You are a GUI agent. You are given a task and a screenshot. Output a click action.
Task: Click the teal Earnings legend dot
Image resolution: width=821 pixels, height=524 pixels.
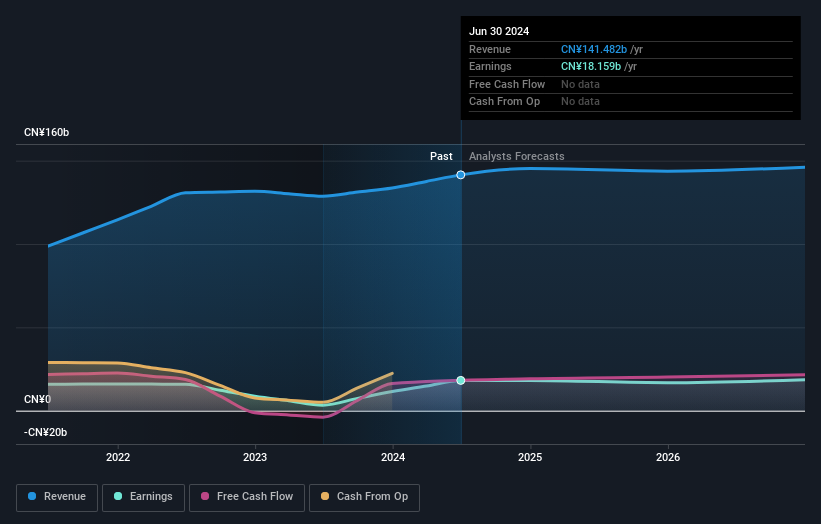(118, 496)
